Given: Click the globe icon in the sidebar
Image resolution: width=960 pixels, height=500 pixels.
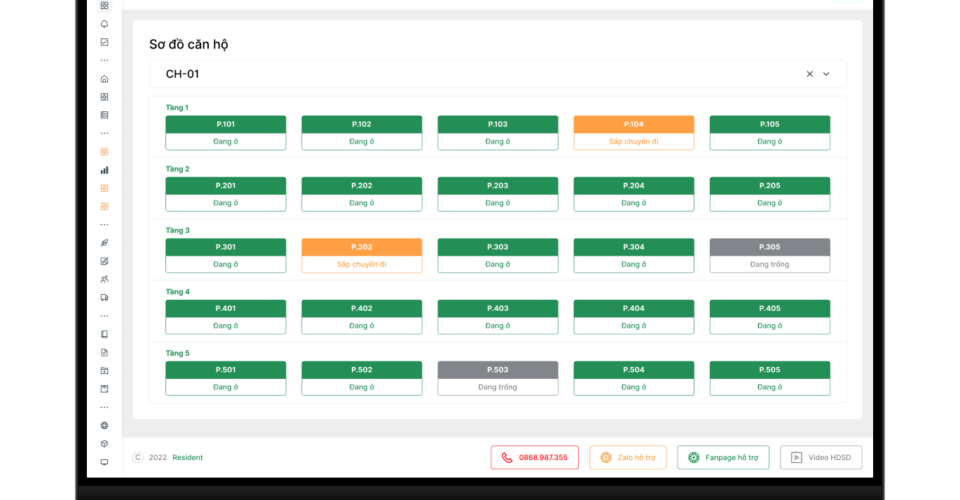Looking at the screenshot, I should coord(104,425).
